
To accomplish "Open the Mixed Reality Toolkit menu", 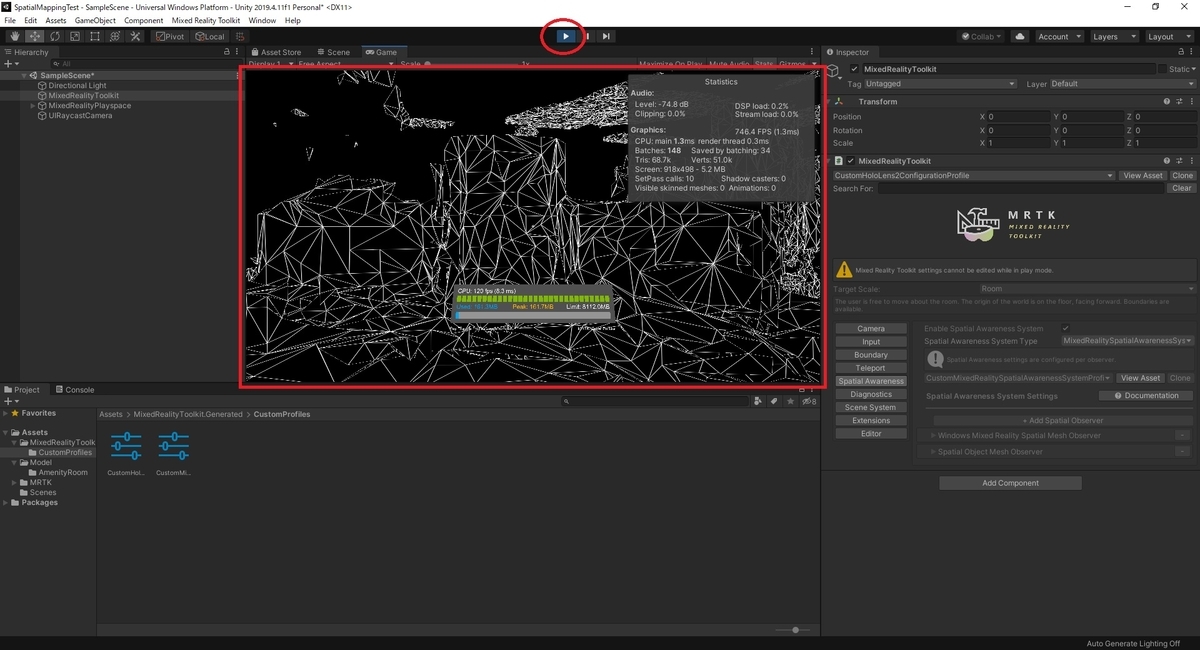I will point(206,20).
